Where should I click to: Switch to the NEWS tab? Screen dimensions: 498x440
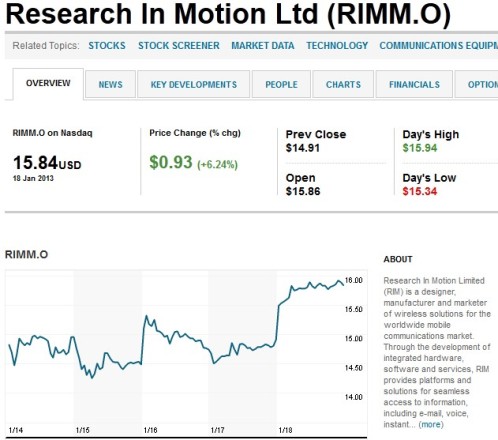110,84
